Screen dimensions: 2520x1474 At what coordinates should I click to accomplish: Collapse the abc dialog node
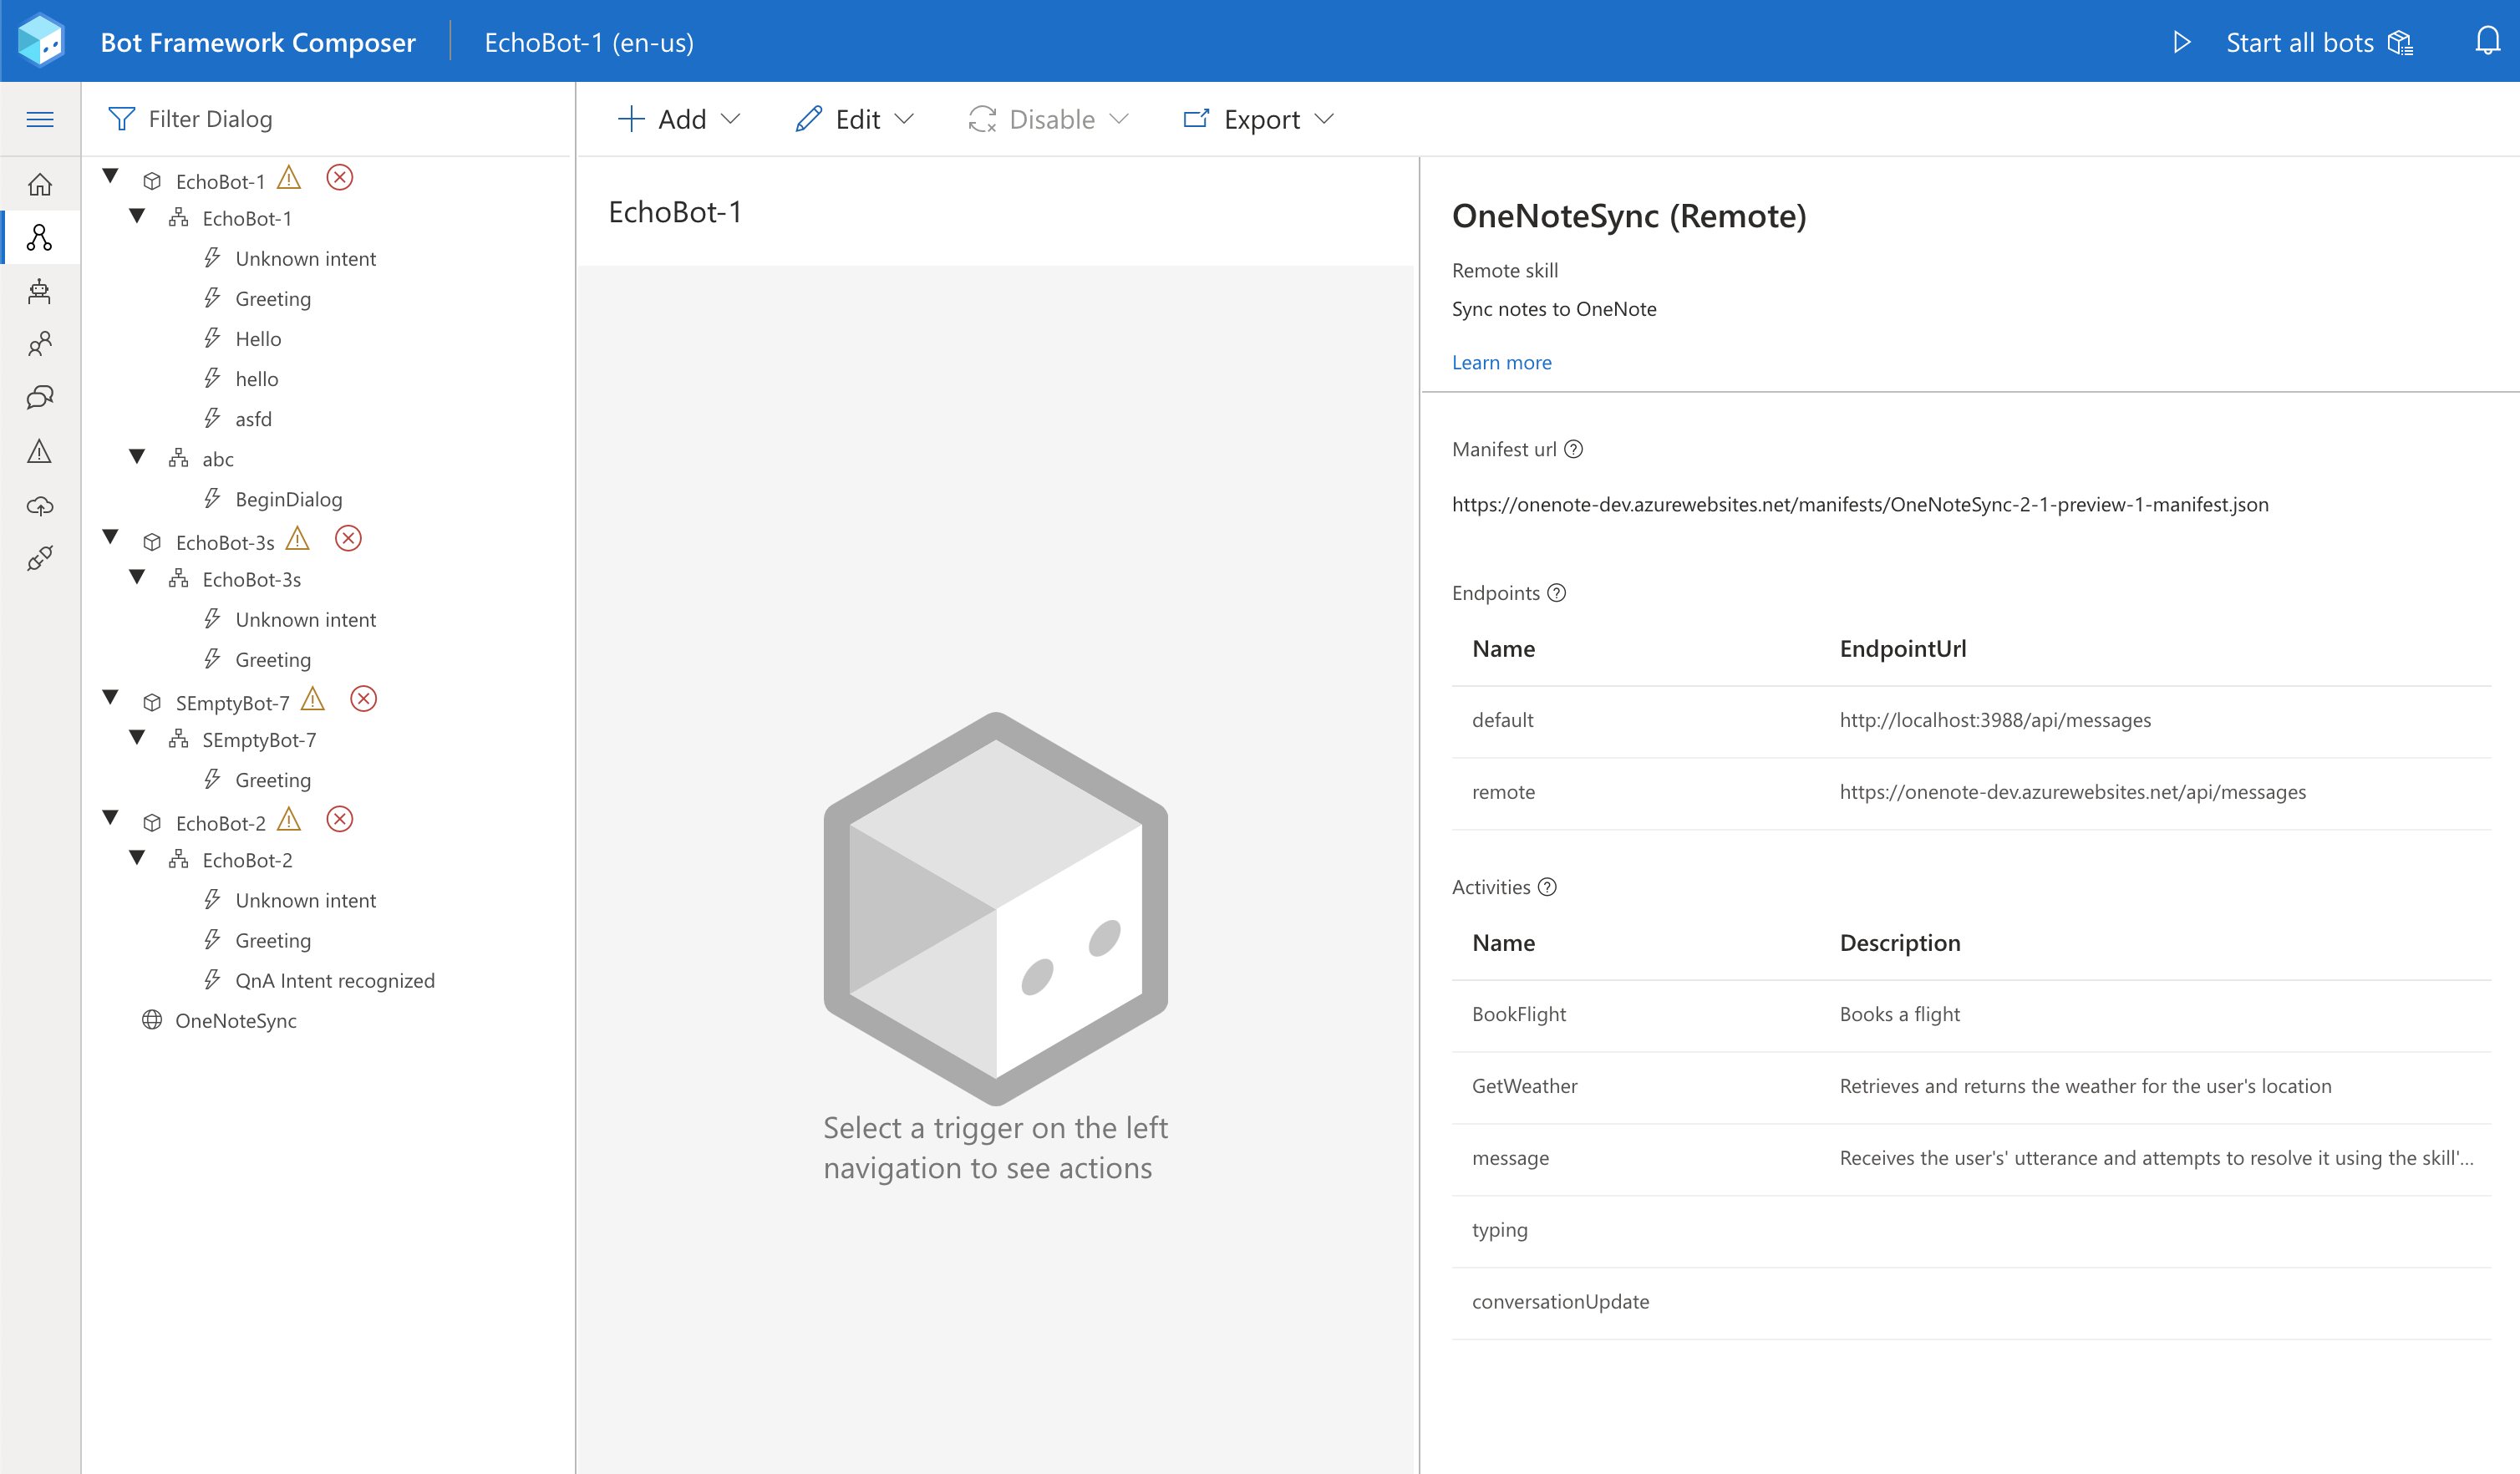tap(138, 457)
